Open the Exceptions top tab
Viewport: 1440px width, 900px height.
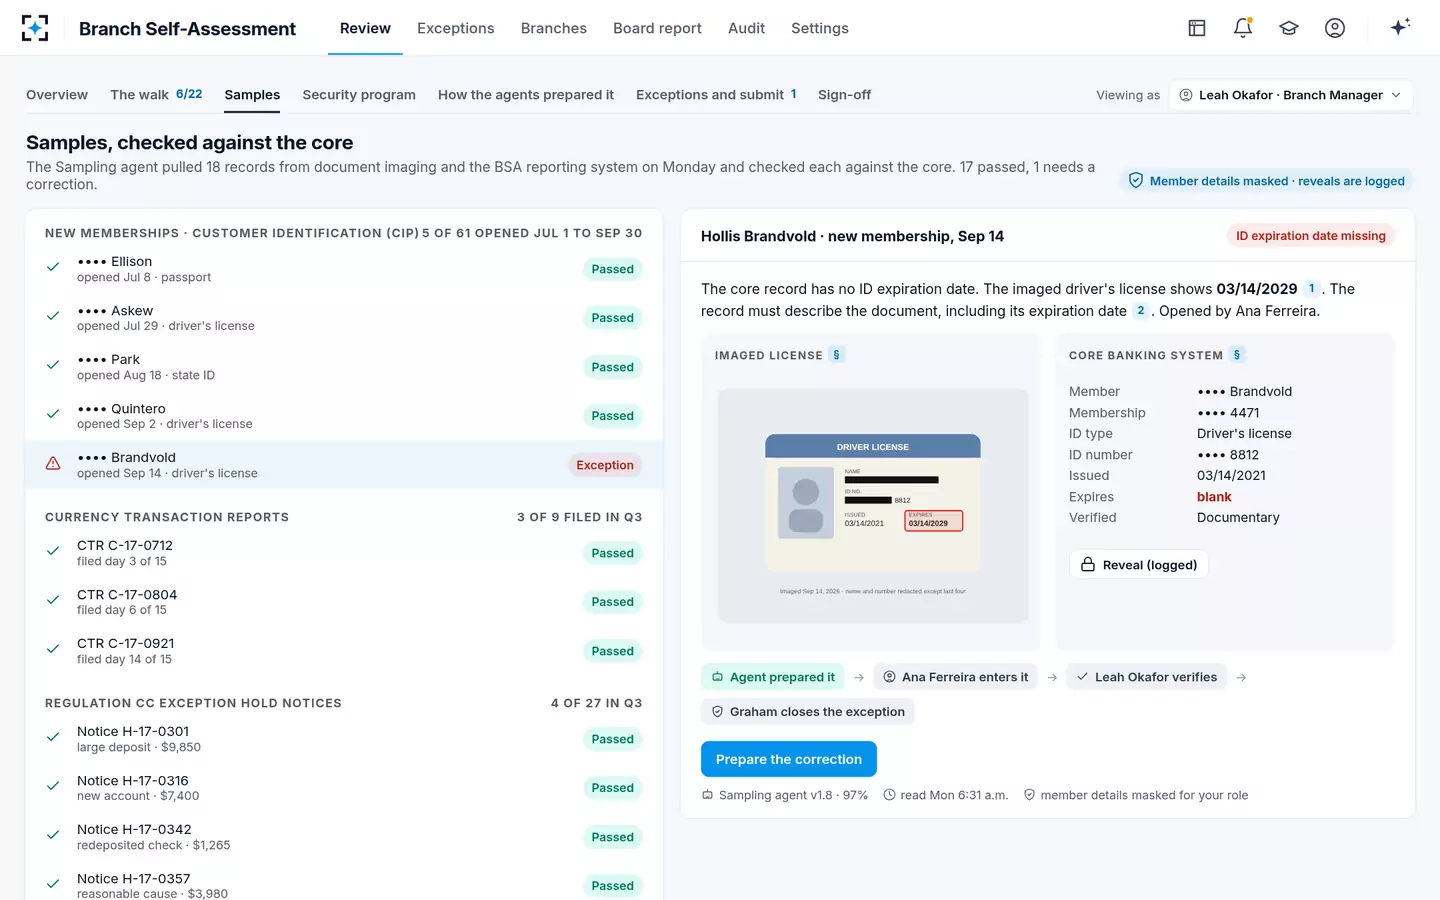tap(455, 28)
